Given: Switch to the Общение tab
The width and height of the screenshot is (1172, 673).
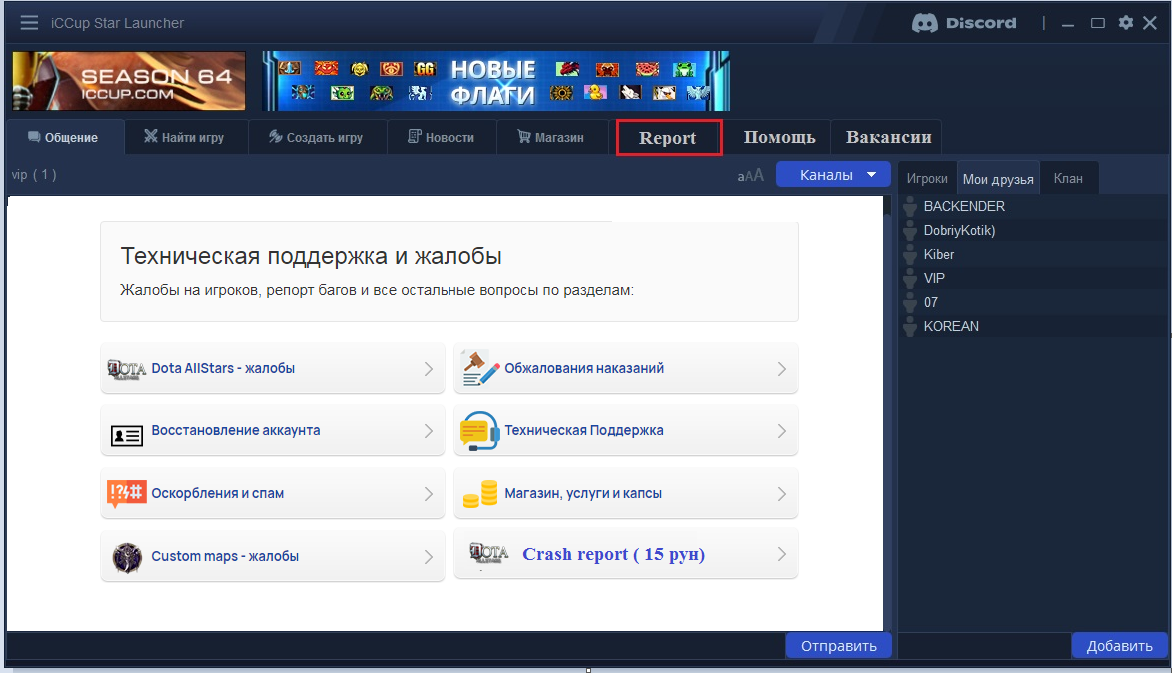Looking at the screenshot, I should (64, 138).
